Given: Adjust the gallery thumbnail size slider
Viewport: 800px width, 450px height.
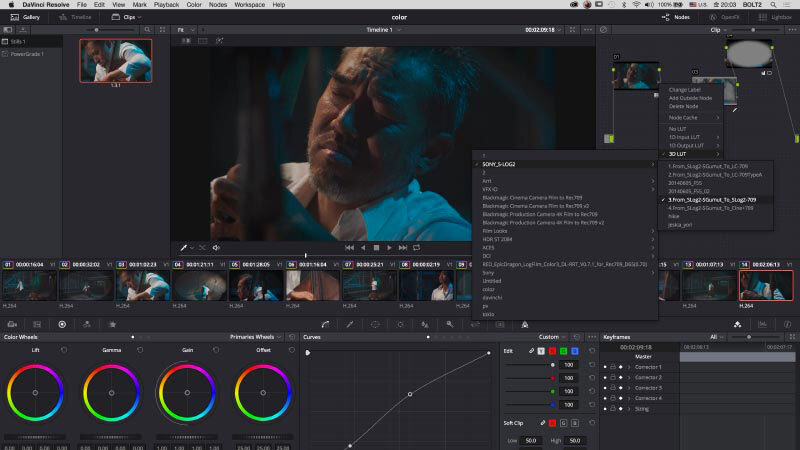Looking at the screenshot, I should coord(96,30).
